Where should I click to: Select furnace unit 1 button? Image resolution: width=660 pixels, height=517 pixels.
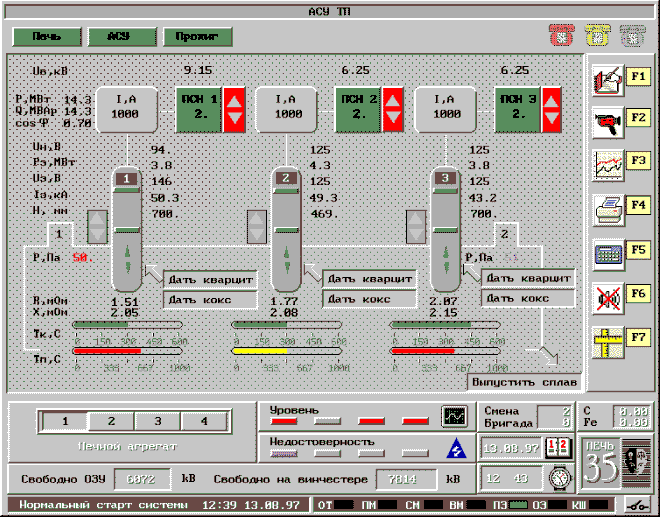pos(63,422)
